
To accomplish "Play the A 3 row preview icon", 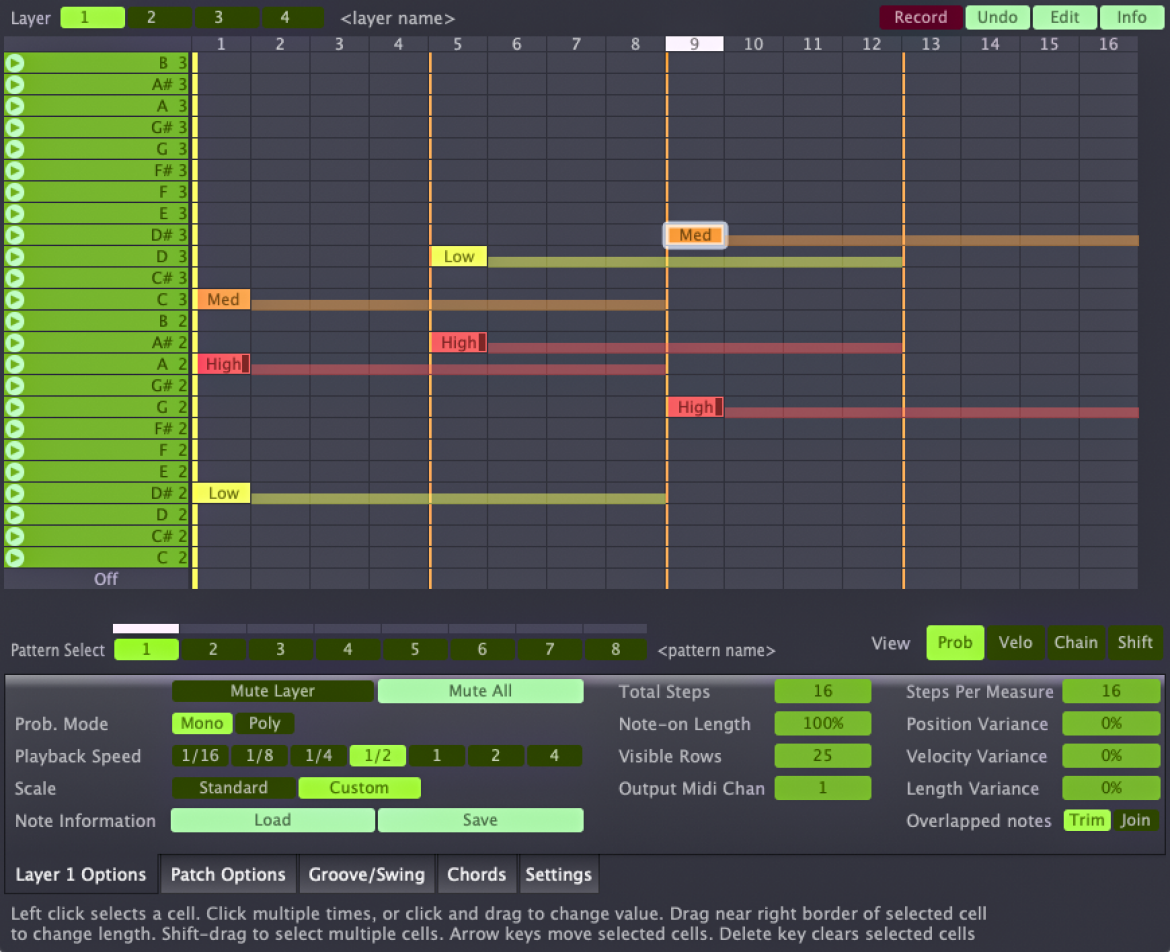I will coord(14,106).
